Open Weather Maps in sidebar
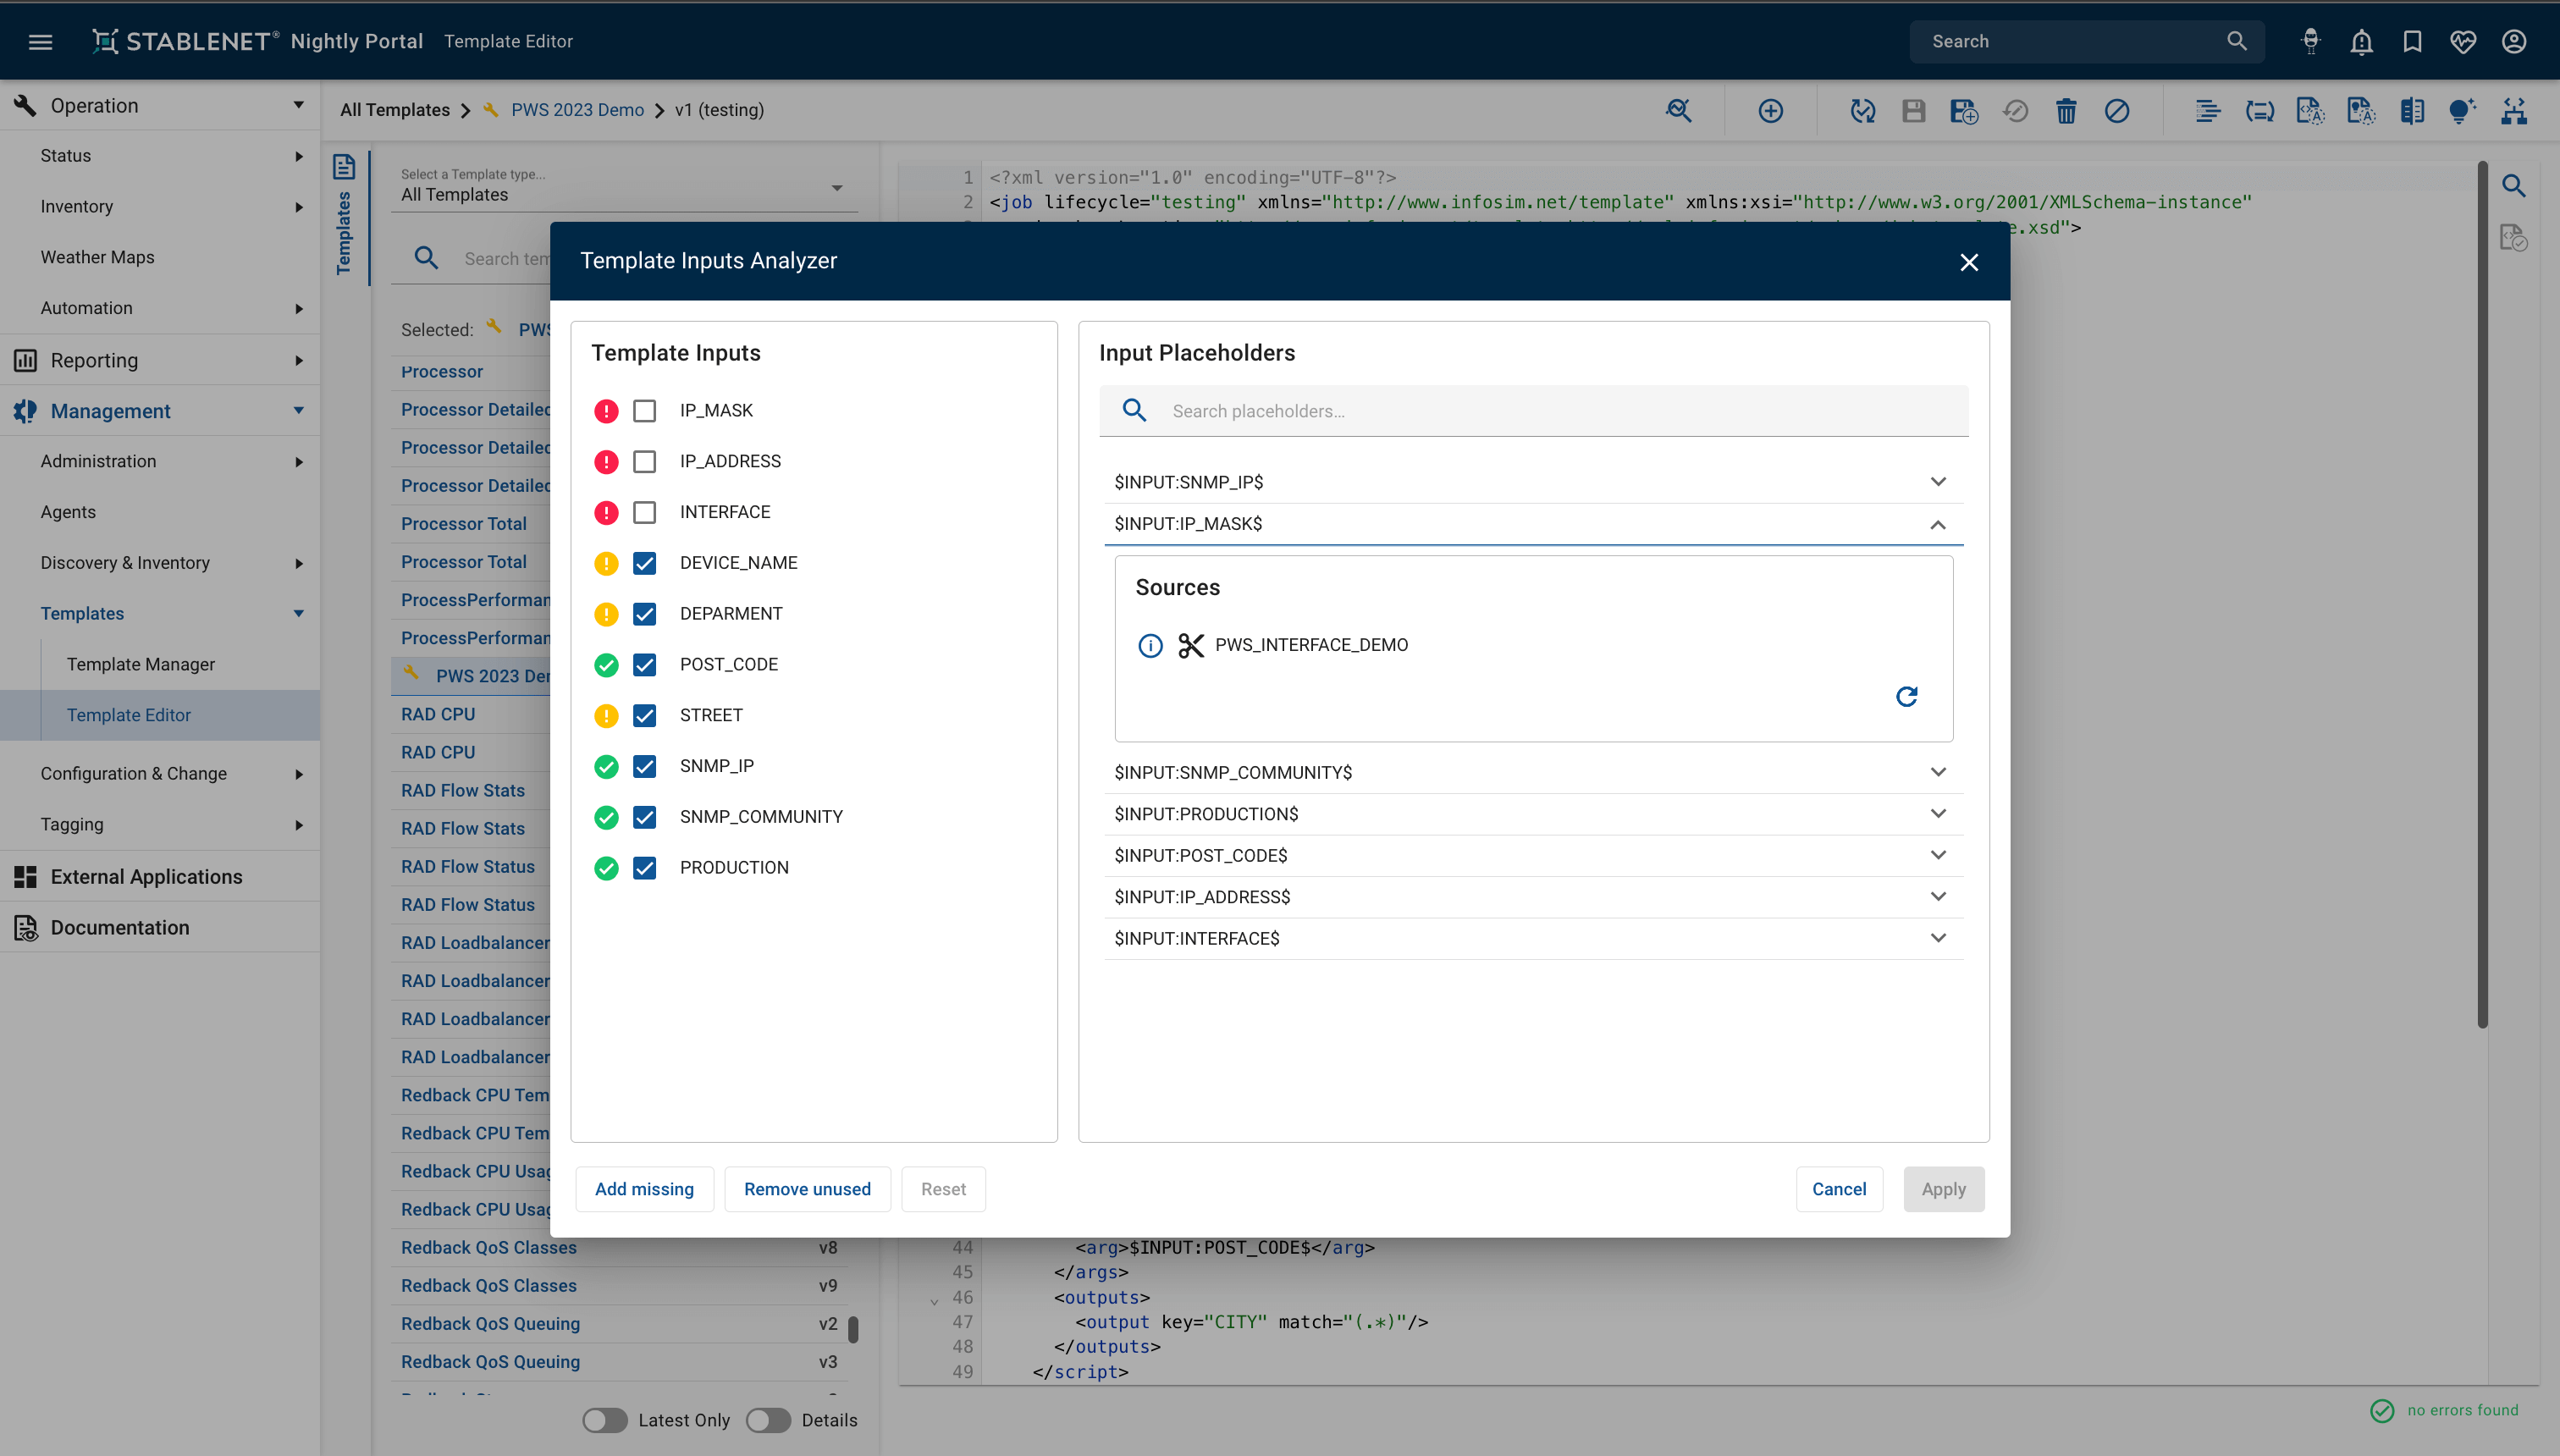The image size is (2560, 1456). 160,257
